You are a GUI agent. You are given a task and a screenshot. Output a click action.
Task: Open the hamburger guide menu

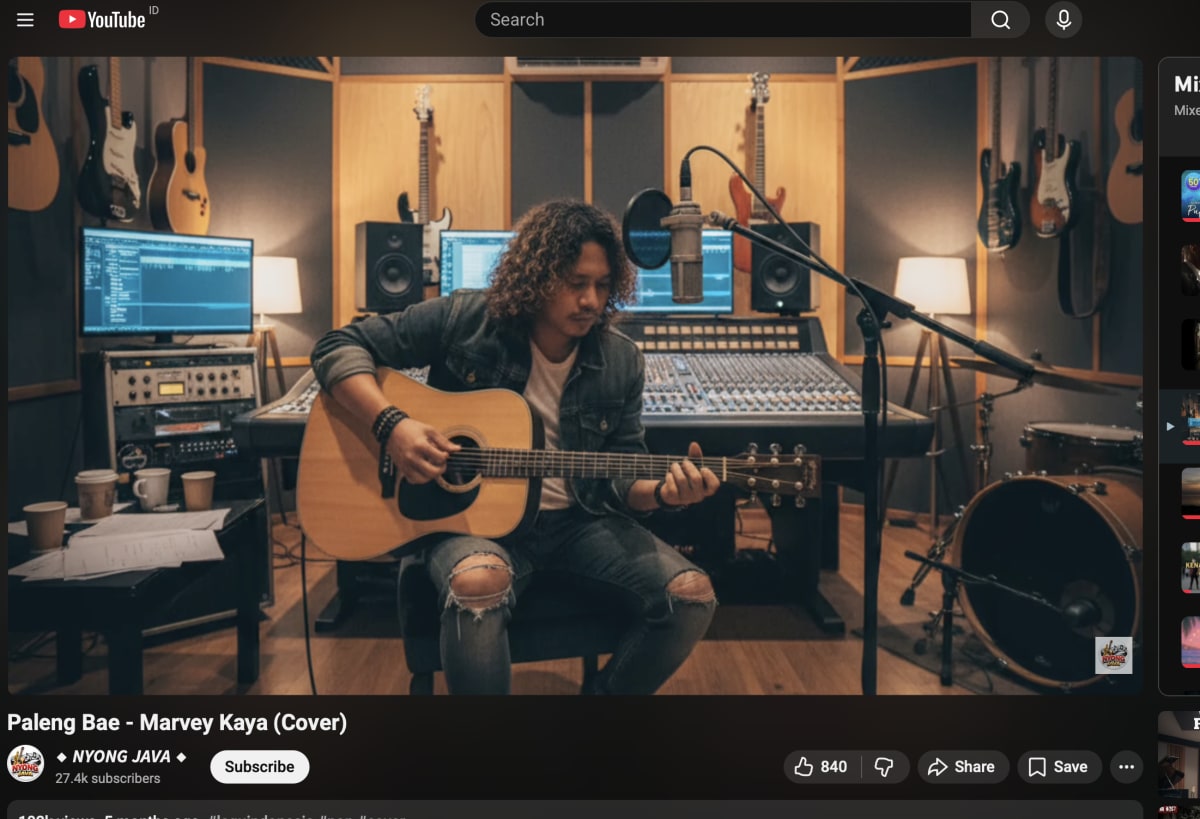(25, 20)
